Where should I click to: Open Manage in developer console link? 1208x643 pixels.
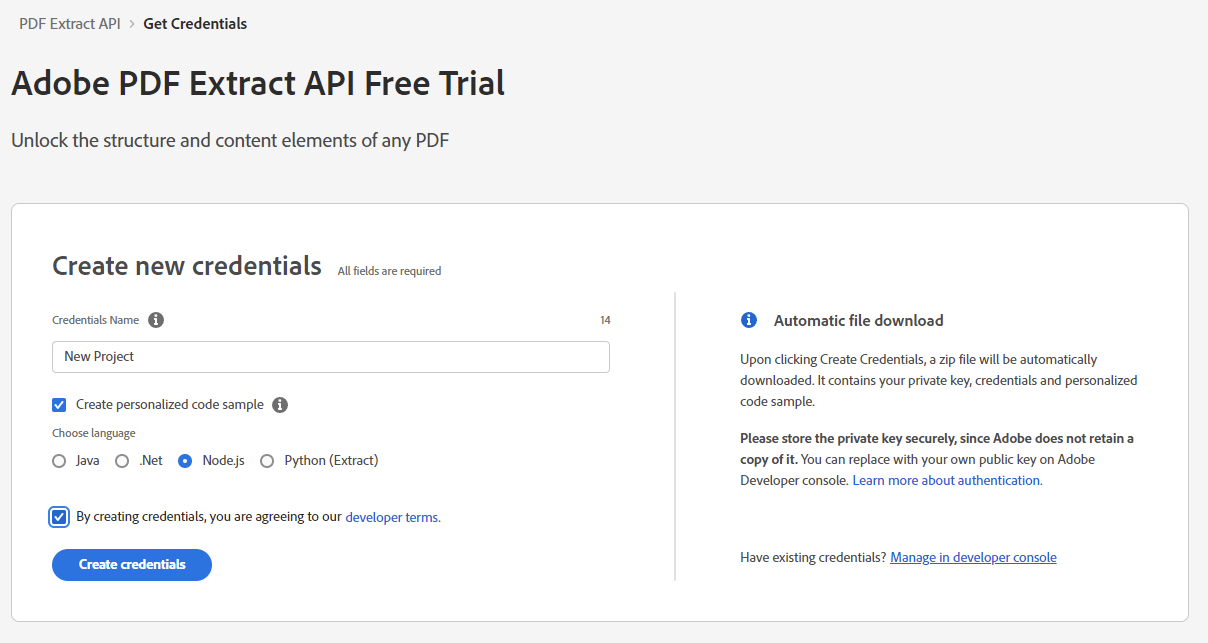[973, 557]
